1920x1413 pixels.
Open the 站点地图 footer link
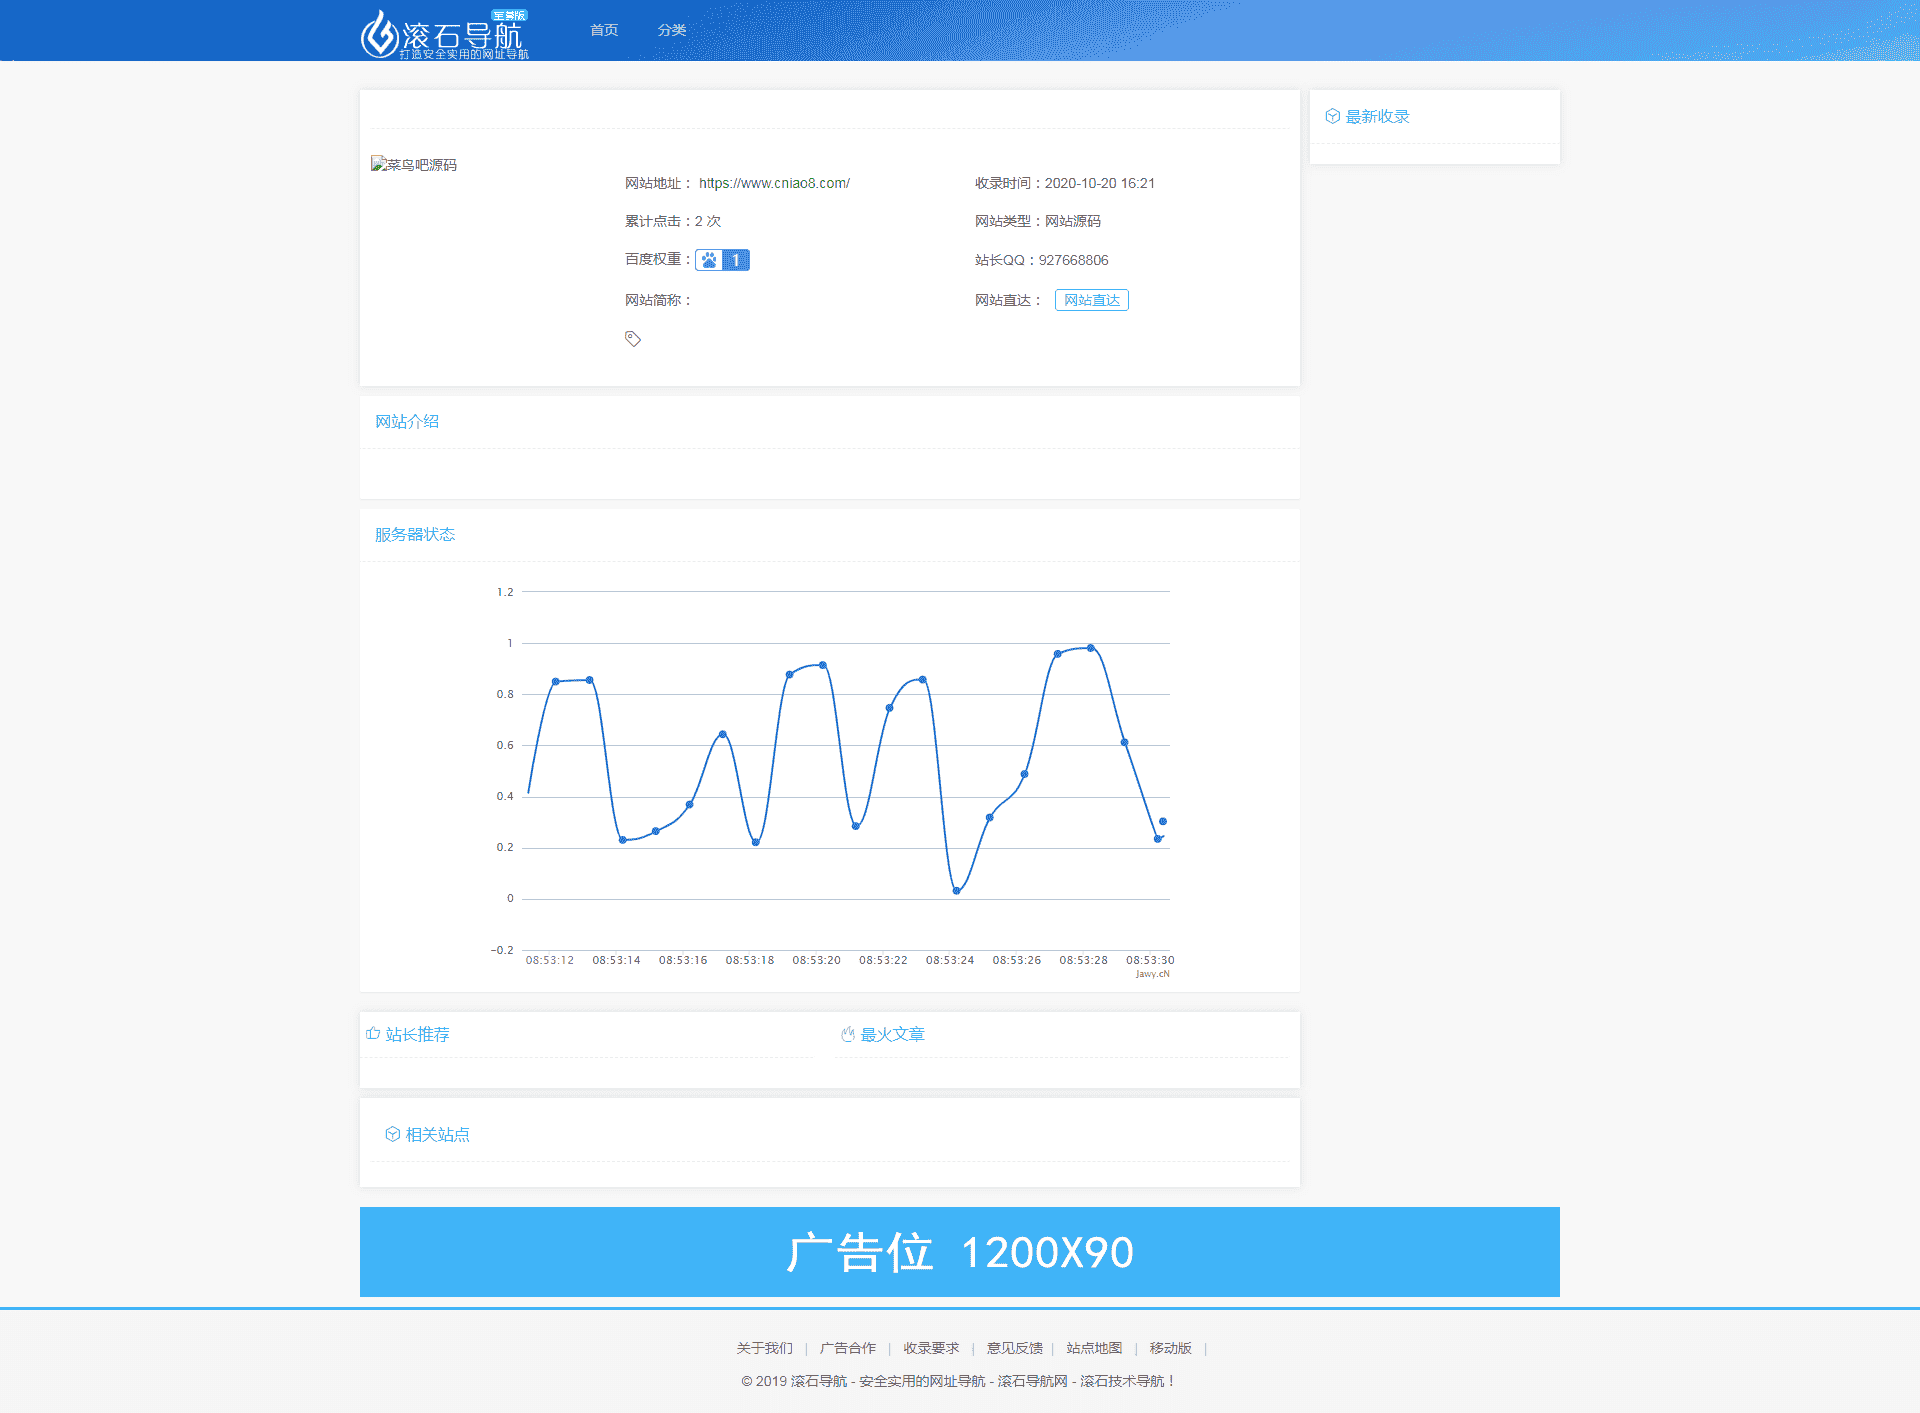pos(1094,1348)
